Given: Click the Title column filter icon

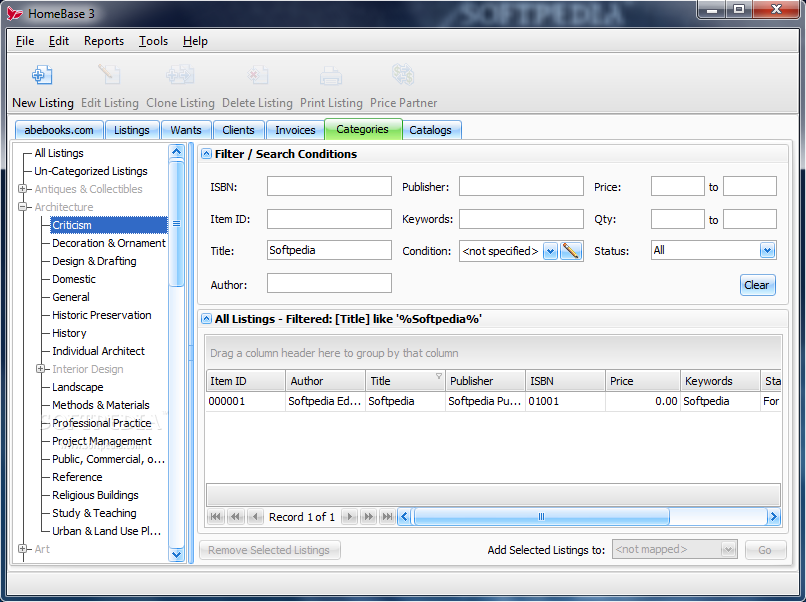Looking at the screenshot, I should coord(438,376).
